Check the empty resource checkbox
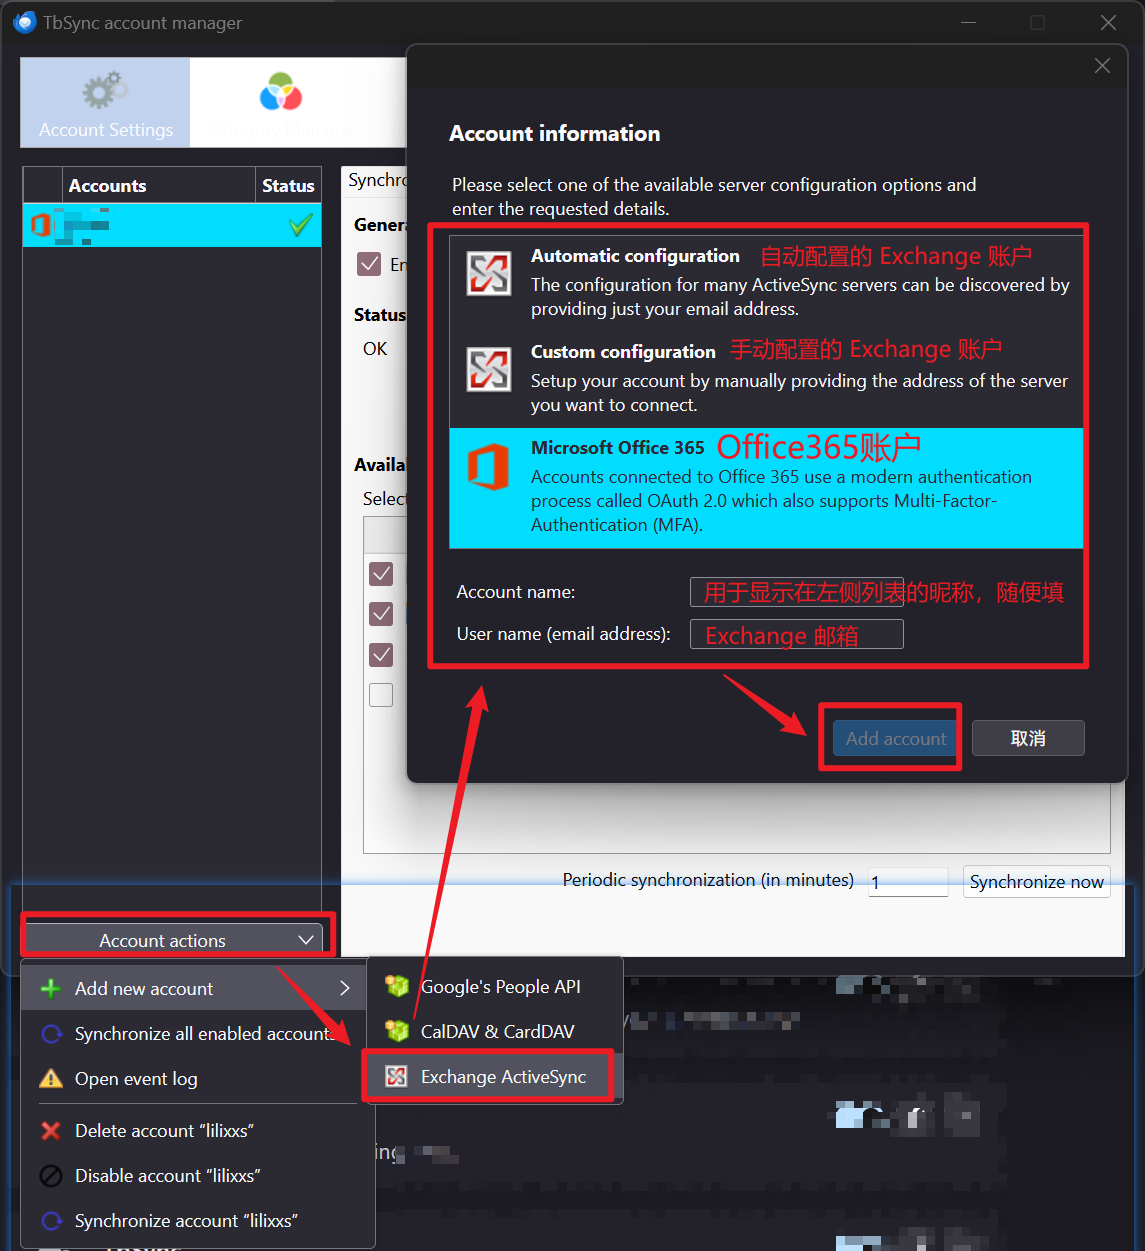Screen dimensions: 1145x1251 (x=381, y=695)
